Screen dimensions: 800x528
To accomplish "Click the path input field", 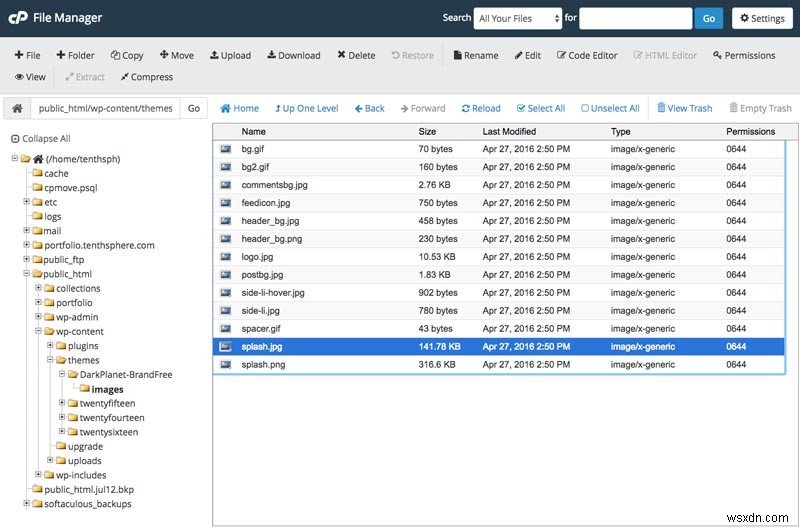I will click(x=106, y=108).
